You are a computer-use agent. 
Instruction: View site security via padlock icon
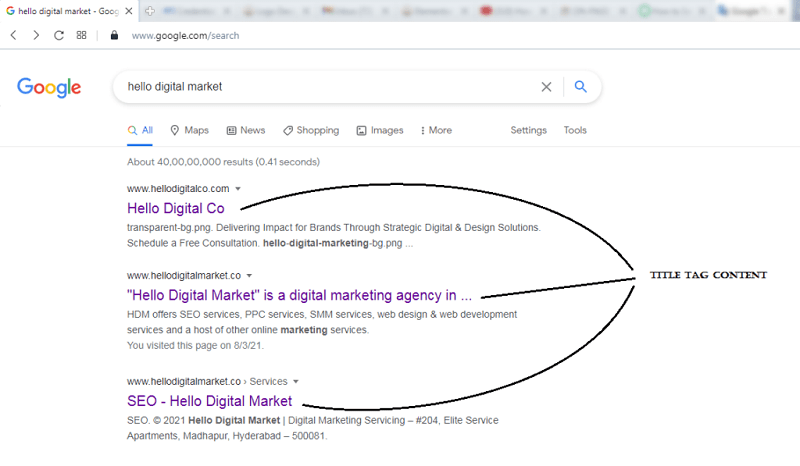pos(114,35)
